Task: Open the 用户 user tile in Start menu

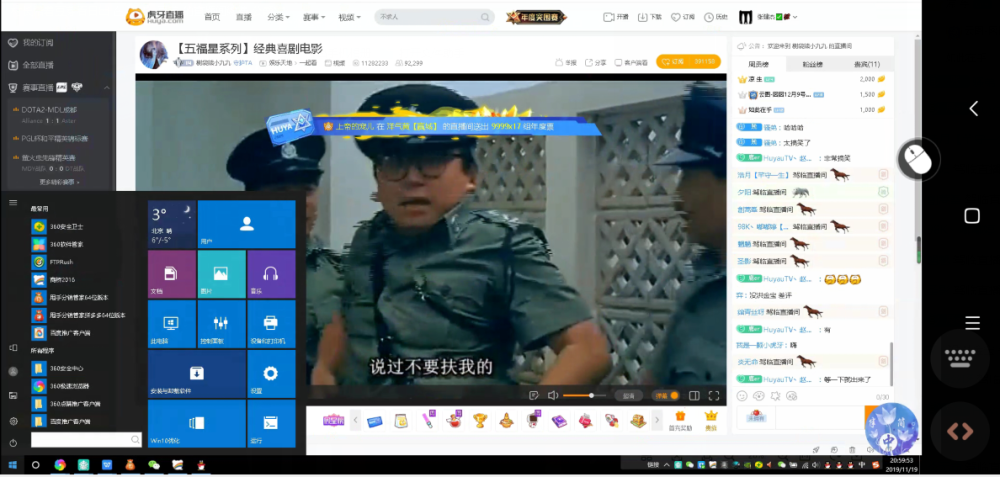Action: pos(246,224)
